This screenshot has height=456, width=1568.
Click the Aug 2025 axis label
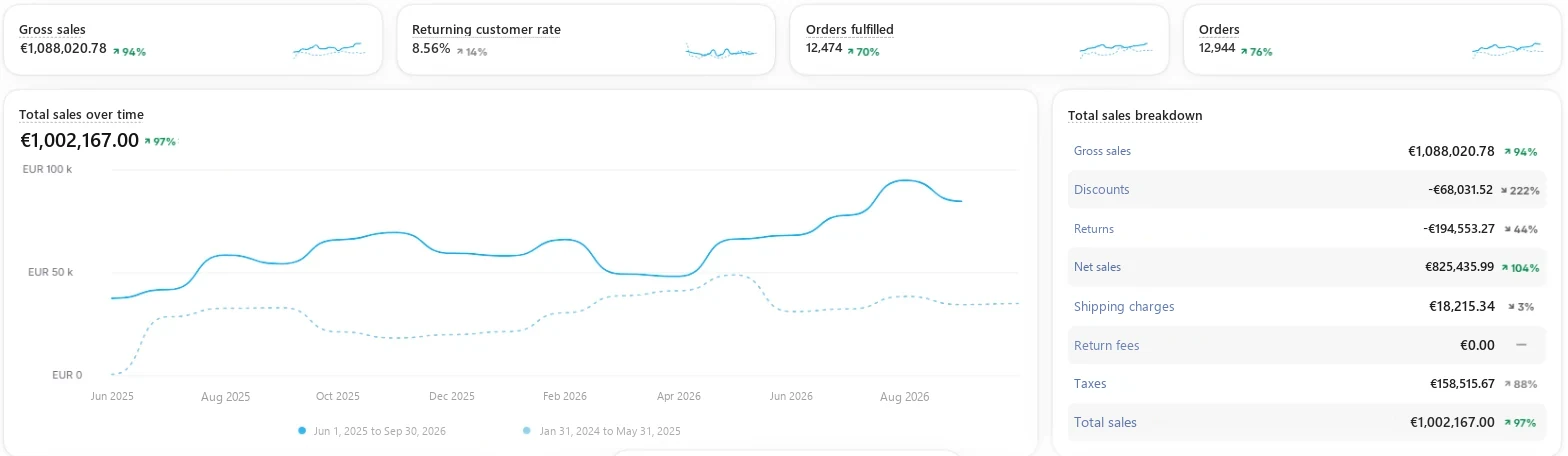point(225,397)
